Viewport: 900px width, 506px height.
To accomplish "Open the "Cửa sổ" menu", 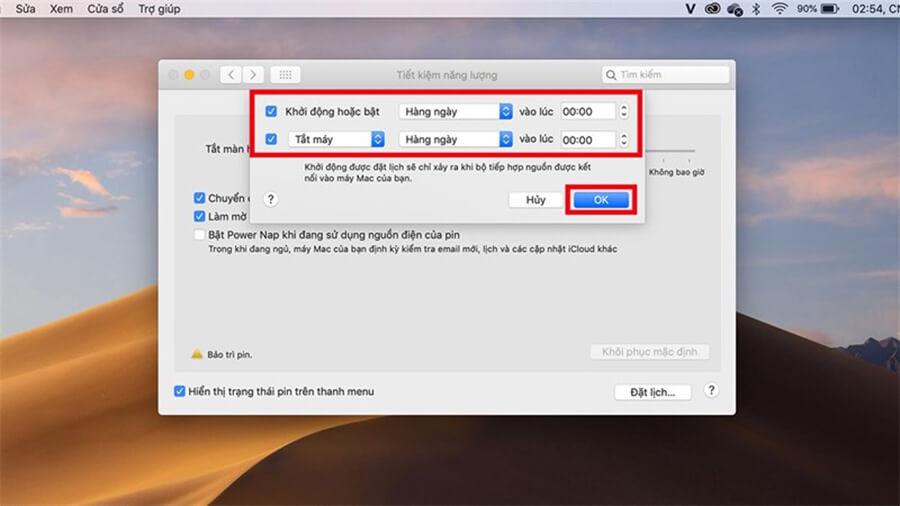I will [x=105, y=8].
